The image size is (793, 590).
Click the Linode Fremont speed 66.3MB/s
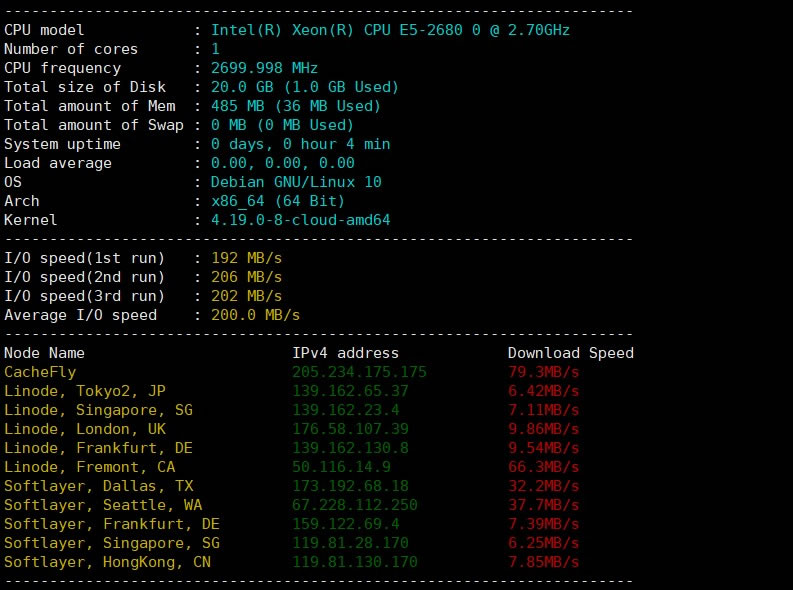[543, 467]
